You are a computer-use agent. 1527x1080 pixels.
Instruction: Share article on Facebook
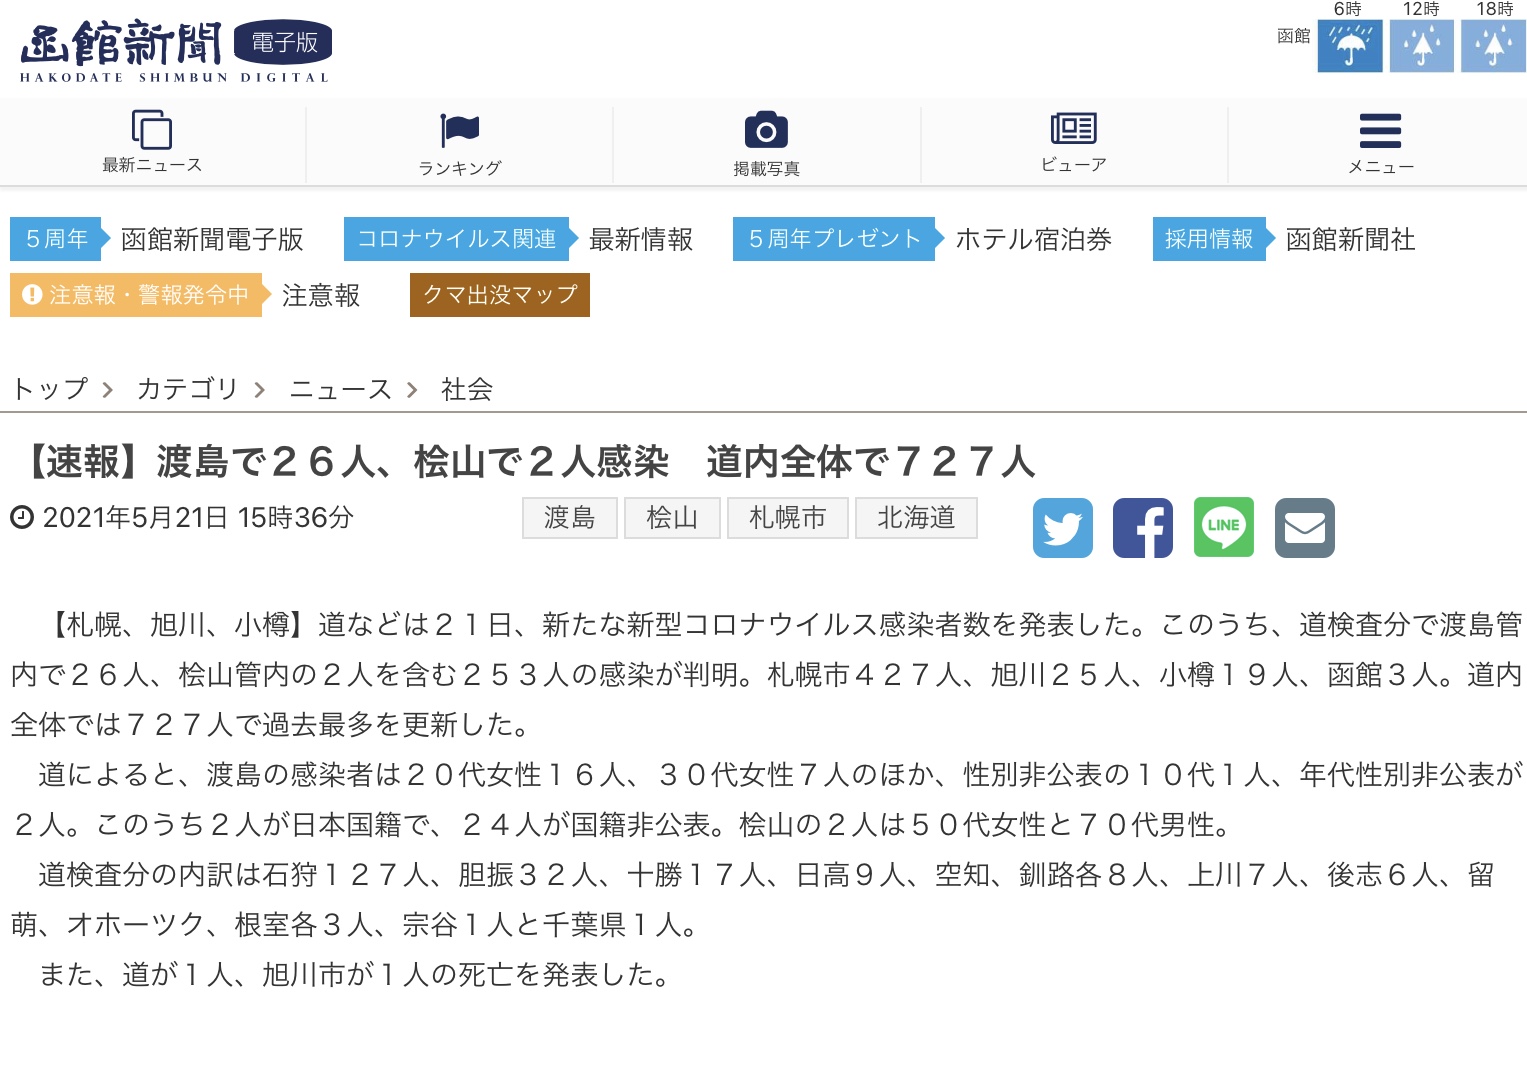point(1143,528)
